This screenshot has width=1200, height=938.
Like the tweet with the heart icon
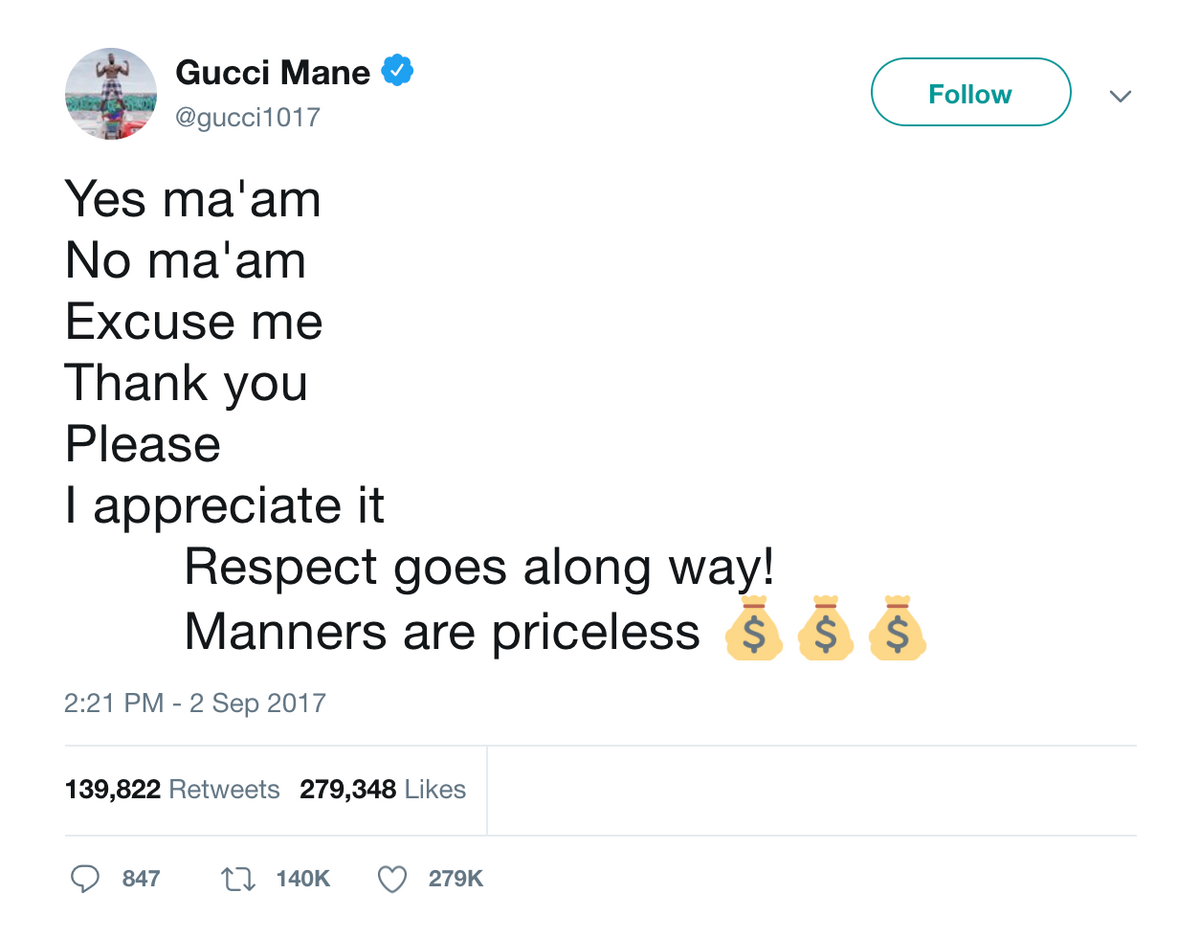pyautogui.click(x=393, y=879)
